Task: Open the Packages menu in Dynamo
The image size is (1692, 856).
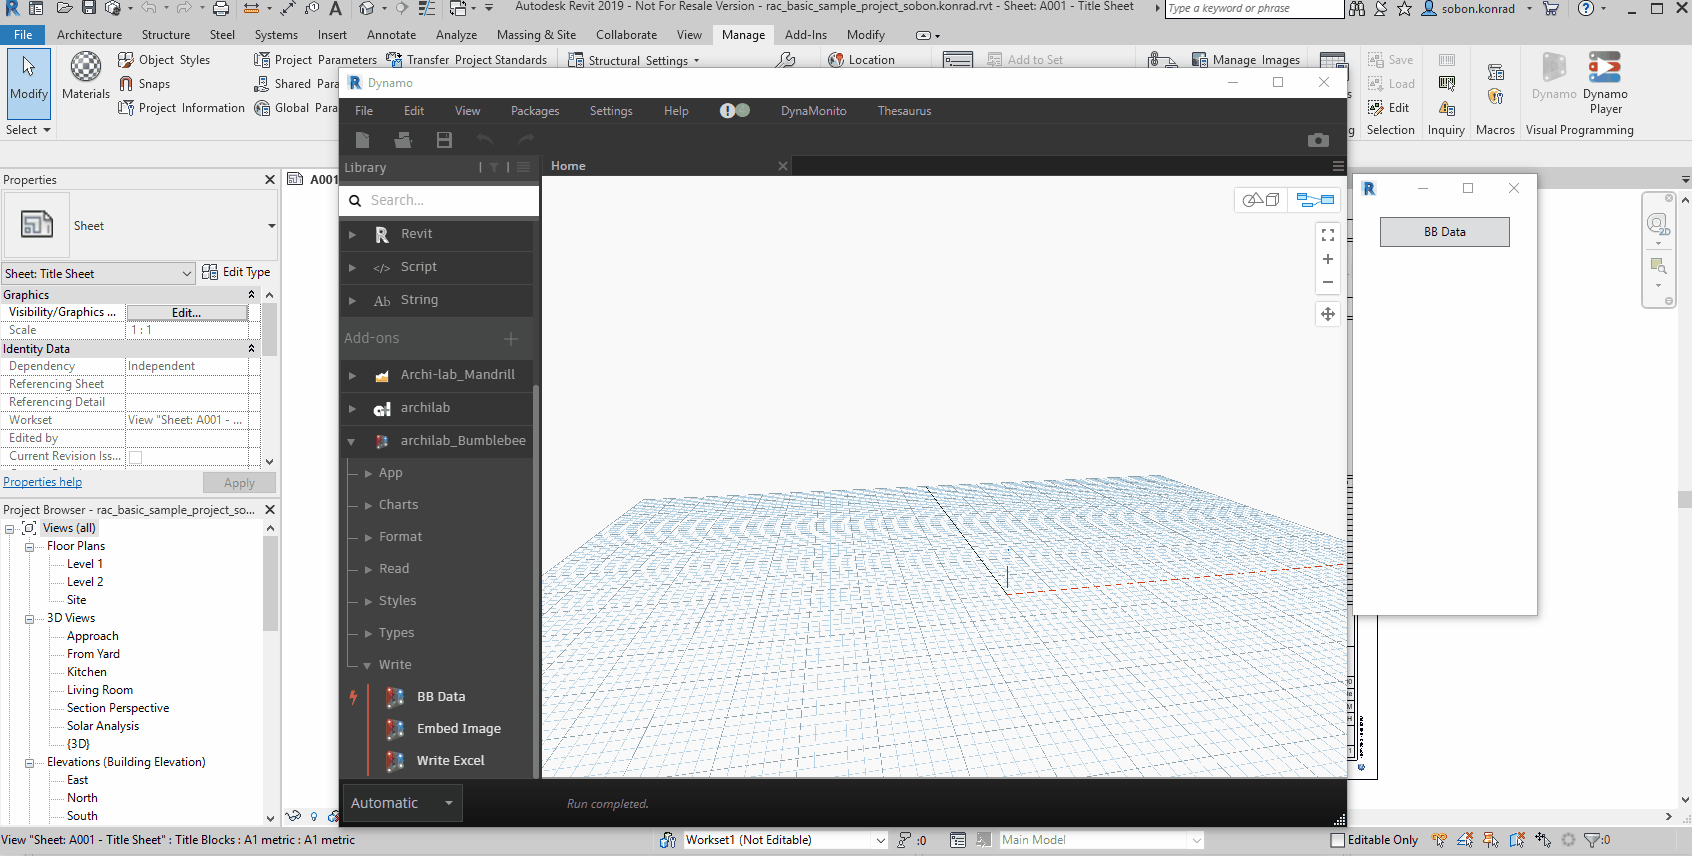Action: tap(535, 111)
